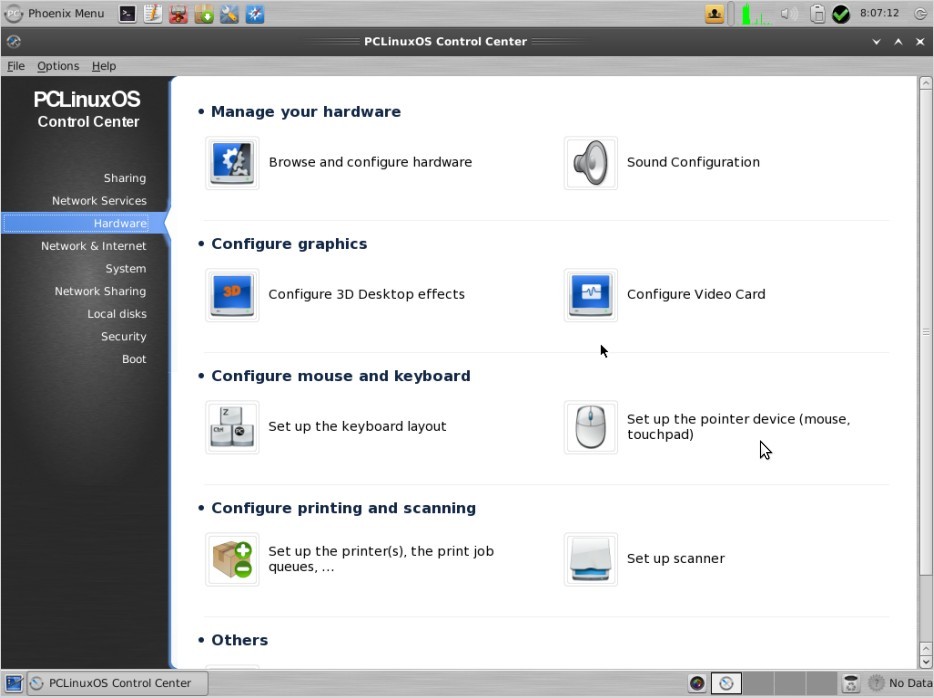Click Set up scanner label
Image resolution: width=934 pixels, height=698 pixels.
(675, 559)
